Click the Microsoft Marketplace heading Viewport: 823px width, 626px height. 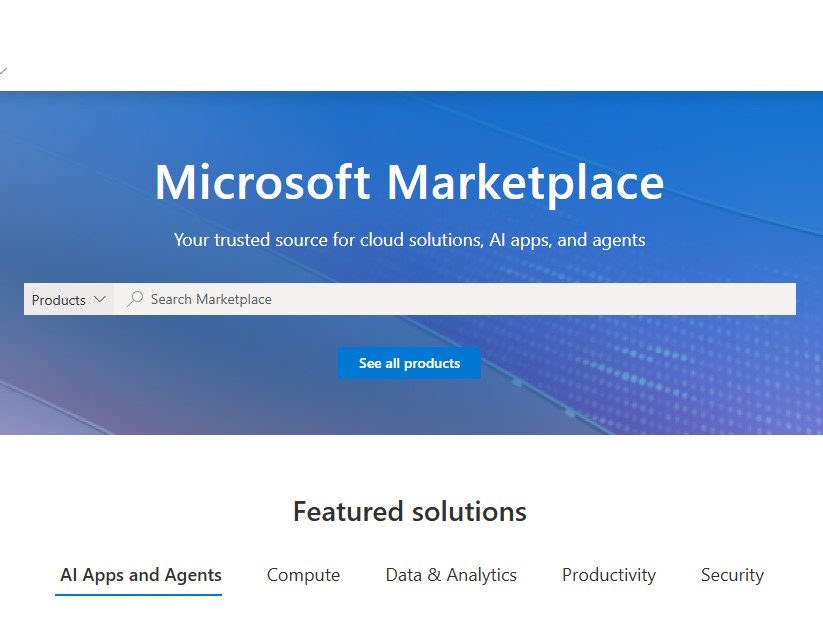click(410, 182)
